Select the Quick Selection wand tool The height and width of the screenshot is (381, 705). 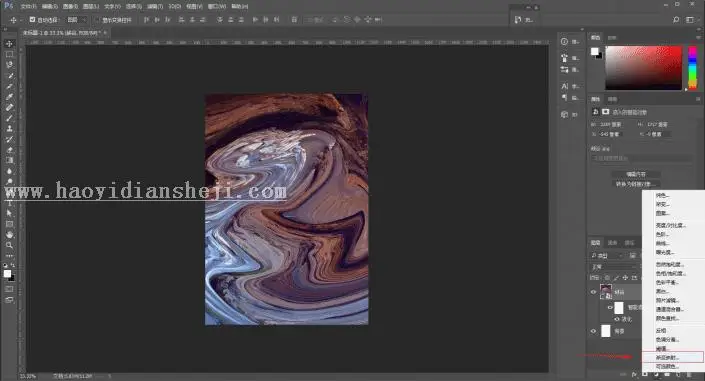tap(9, 76)
